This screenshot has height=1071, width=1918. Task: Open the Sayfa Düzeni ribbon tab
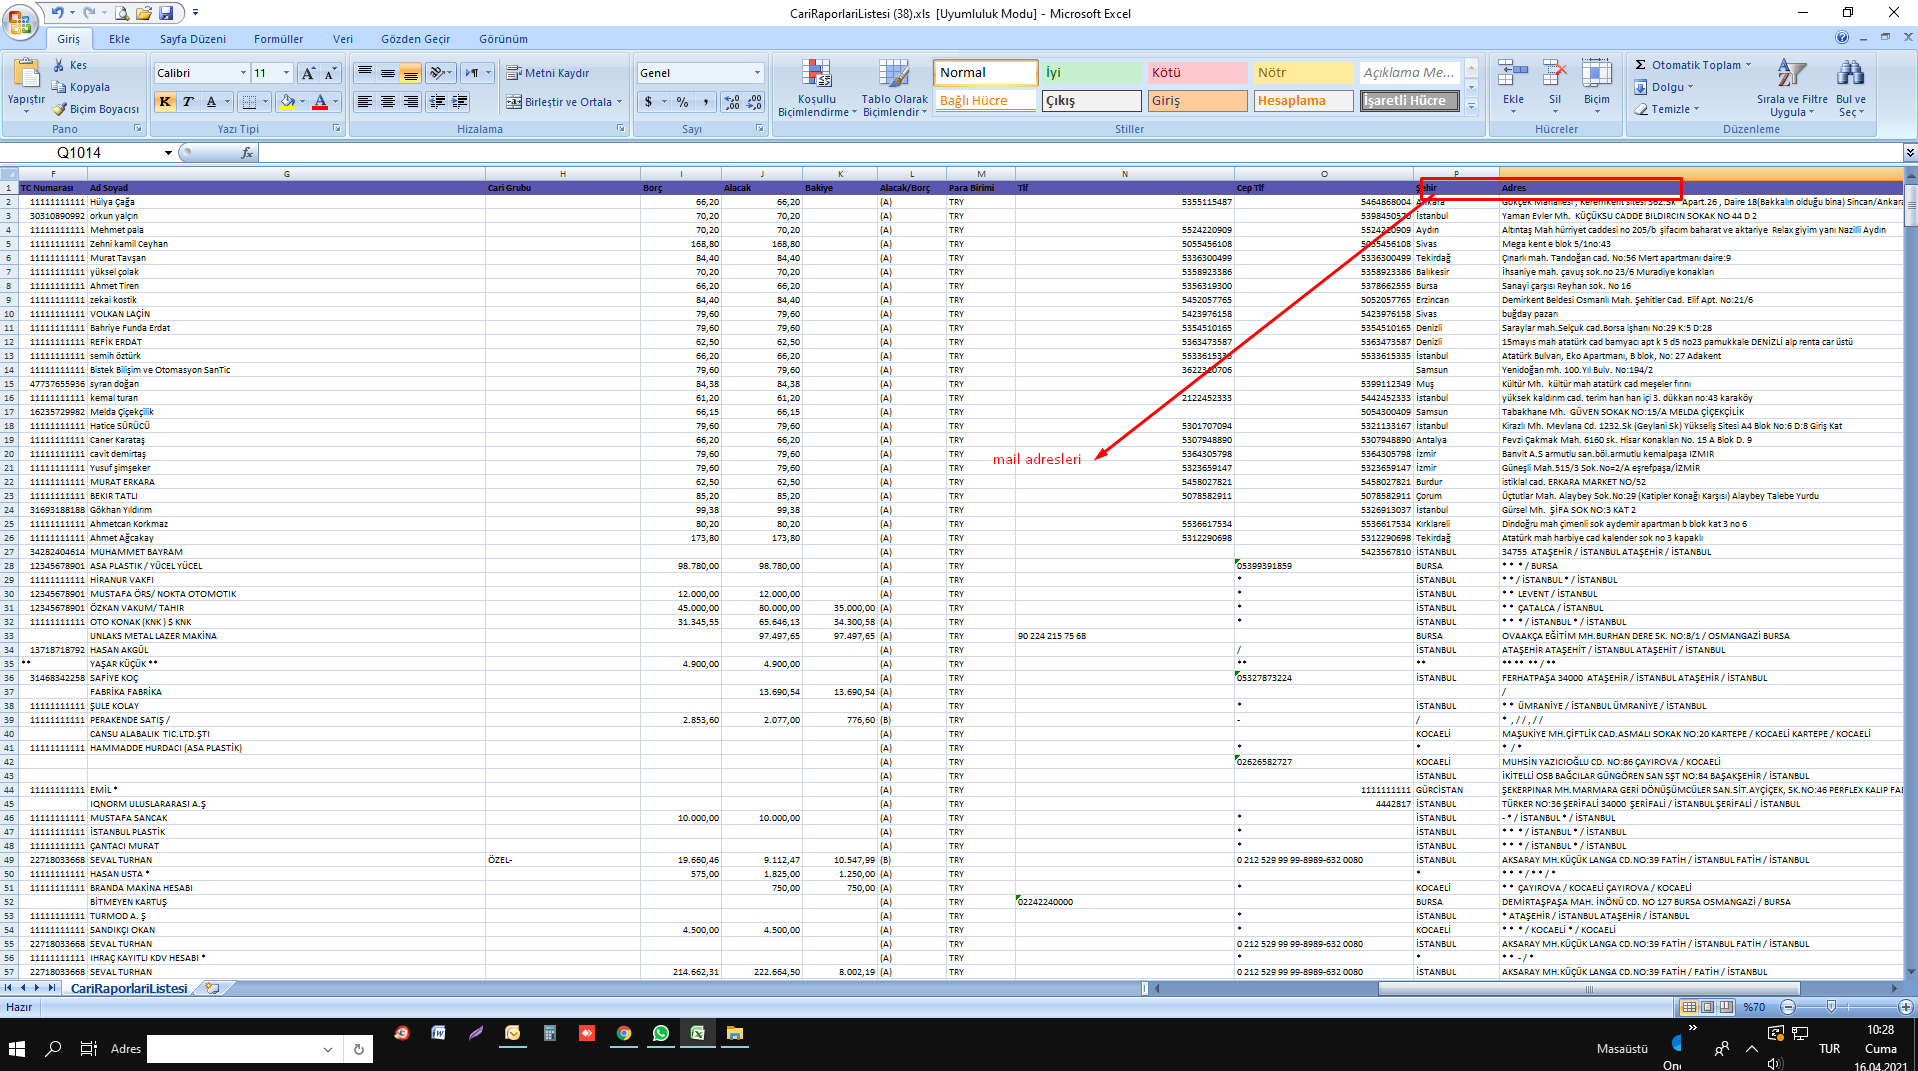[192, 39]
